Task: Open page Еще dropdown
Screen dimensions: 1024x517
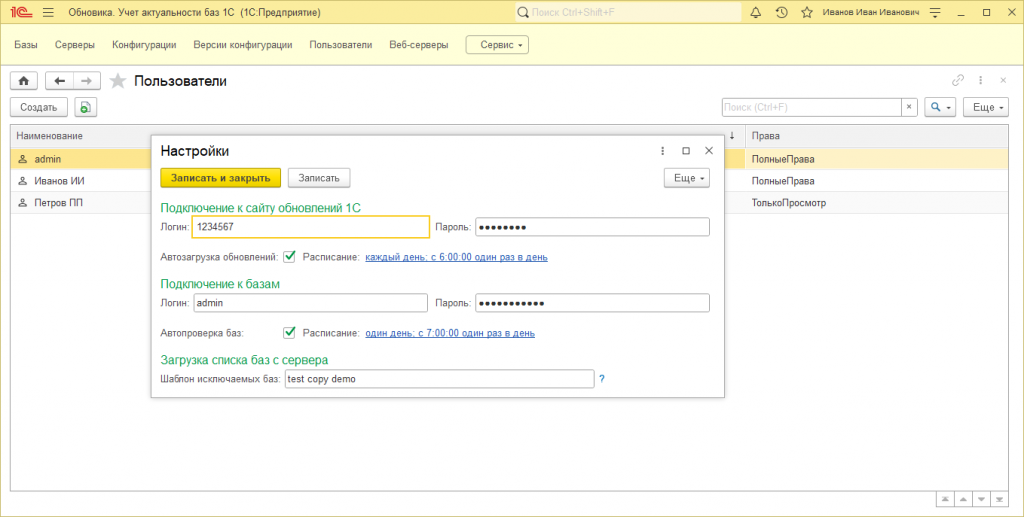Action: 986,107
